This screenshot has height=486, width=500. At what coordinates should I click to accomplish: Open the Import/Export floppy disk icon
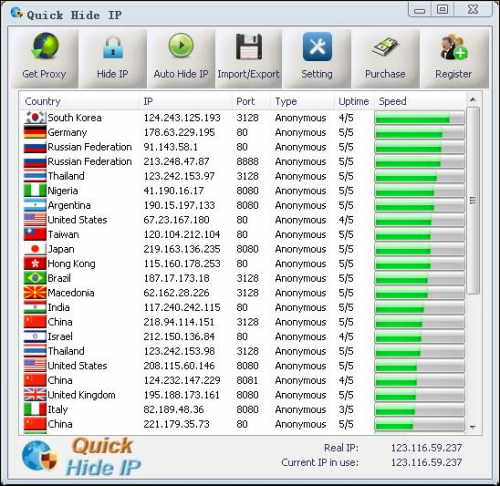(x=249, y=46)
